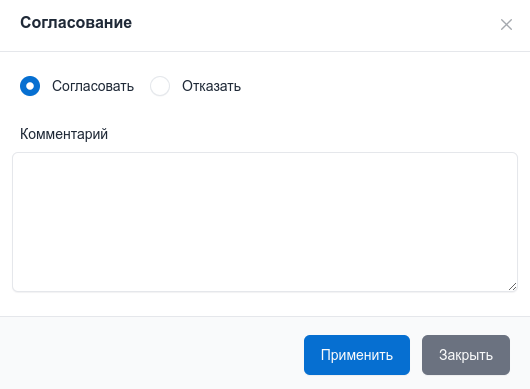The width and height of the screenshot is (530, 389).
Task: Click the textarea resize grip corner
Action: (512, 287)
